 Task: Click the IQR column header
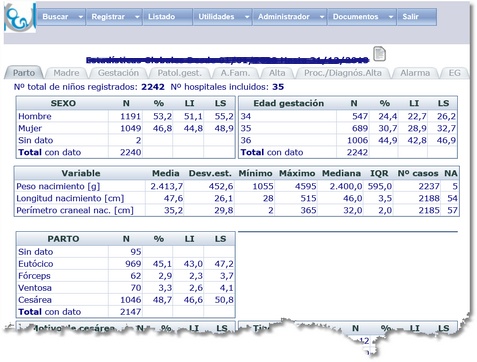click(x=379, y=173)
